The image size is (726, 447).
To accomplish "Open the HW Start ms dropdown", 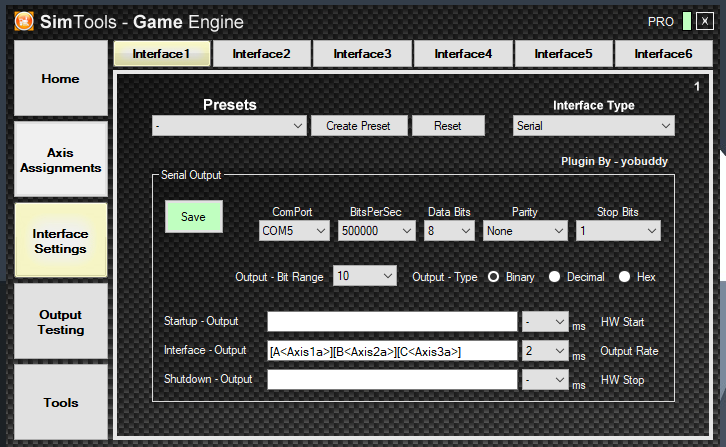I will tap(545, 322).
